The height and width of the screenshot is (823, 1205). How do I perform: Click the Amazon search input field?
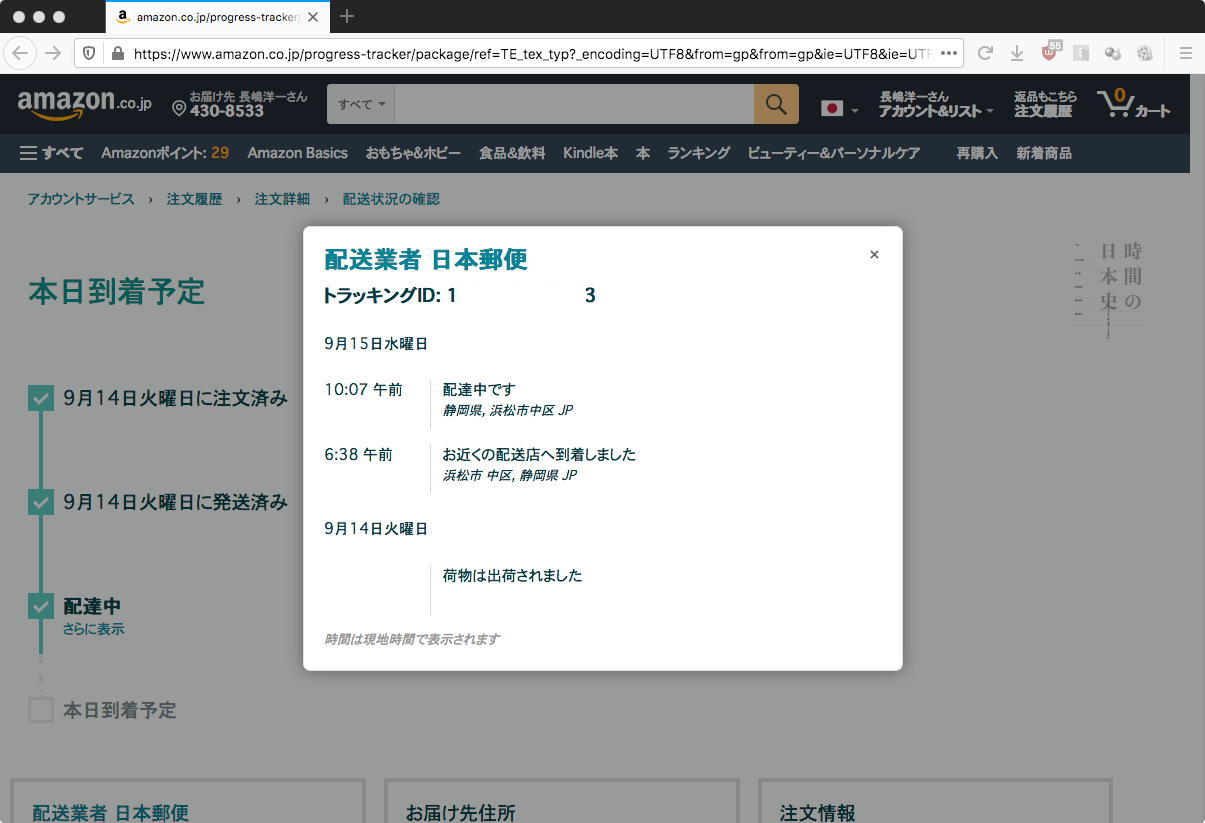pos(574,104)
